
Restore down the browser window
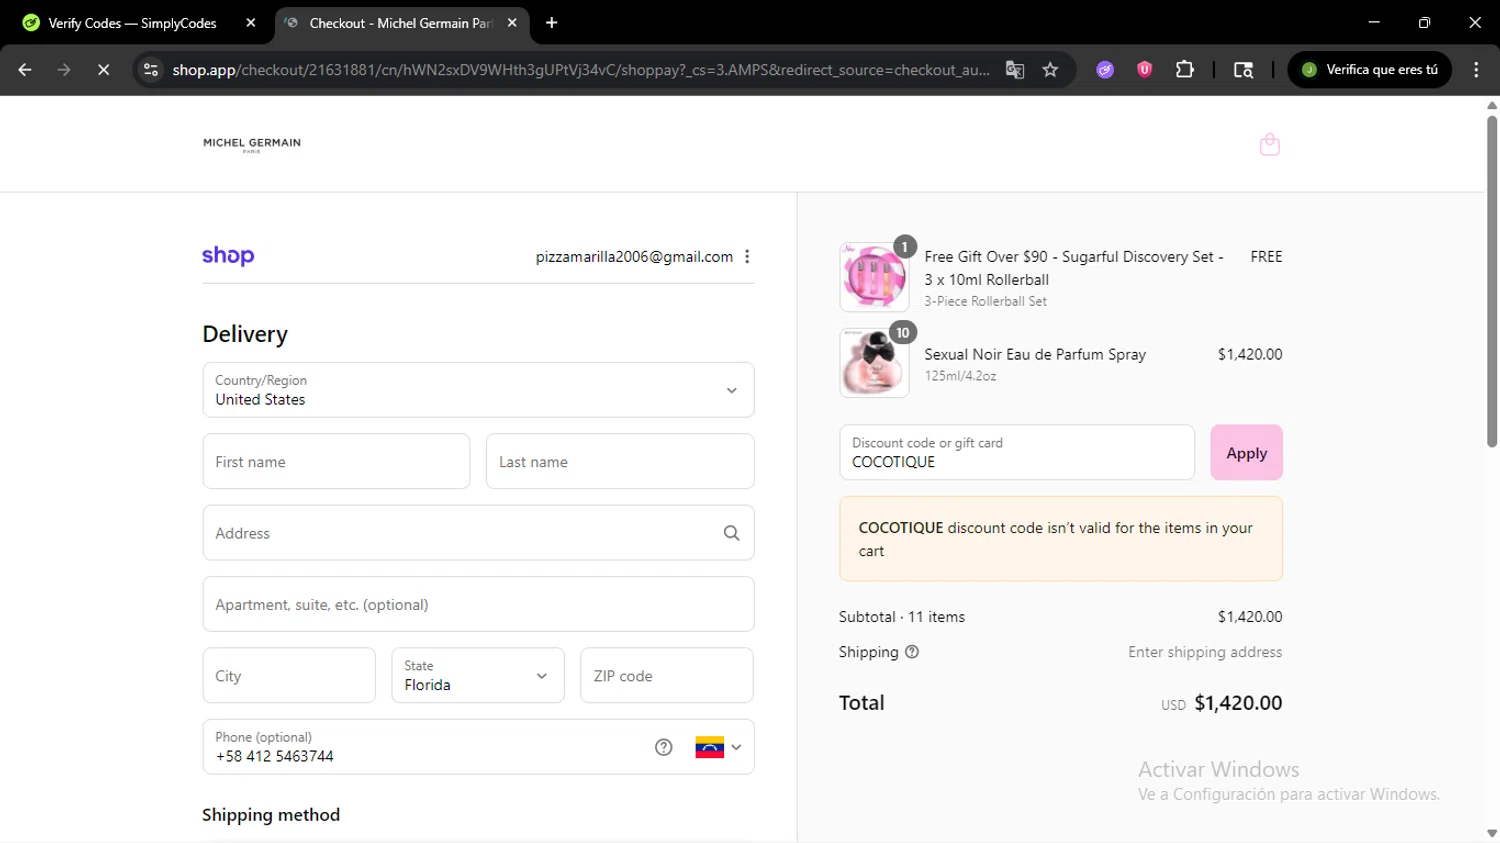1424,22
